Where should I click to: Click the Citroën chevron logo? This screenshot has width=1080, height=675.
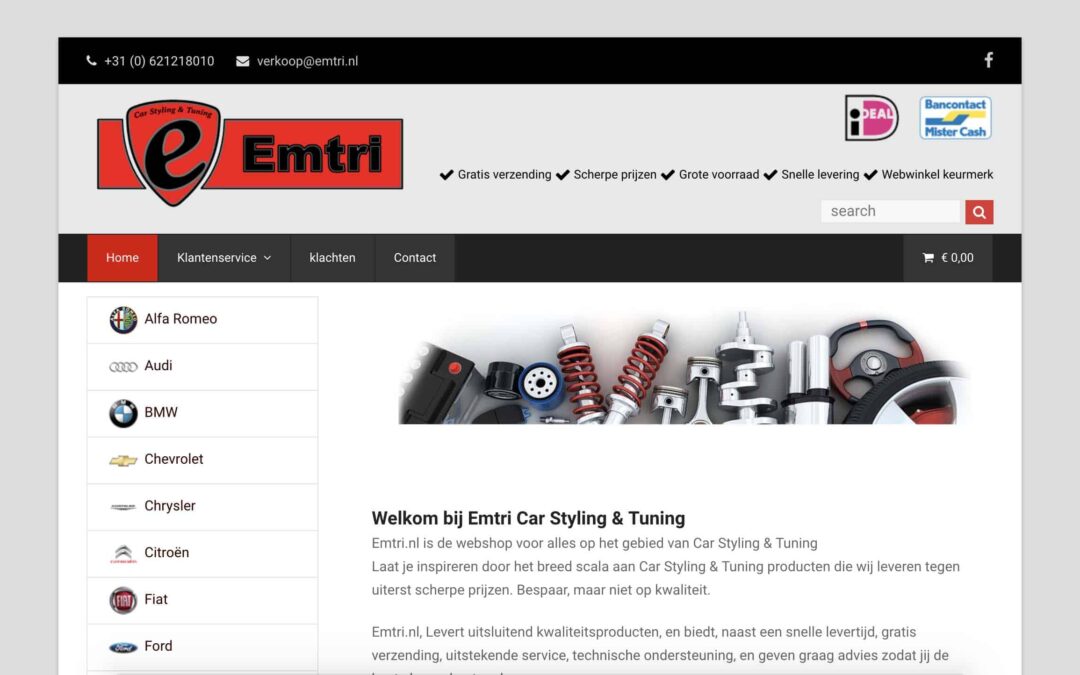(121, 552)
